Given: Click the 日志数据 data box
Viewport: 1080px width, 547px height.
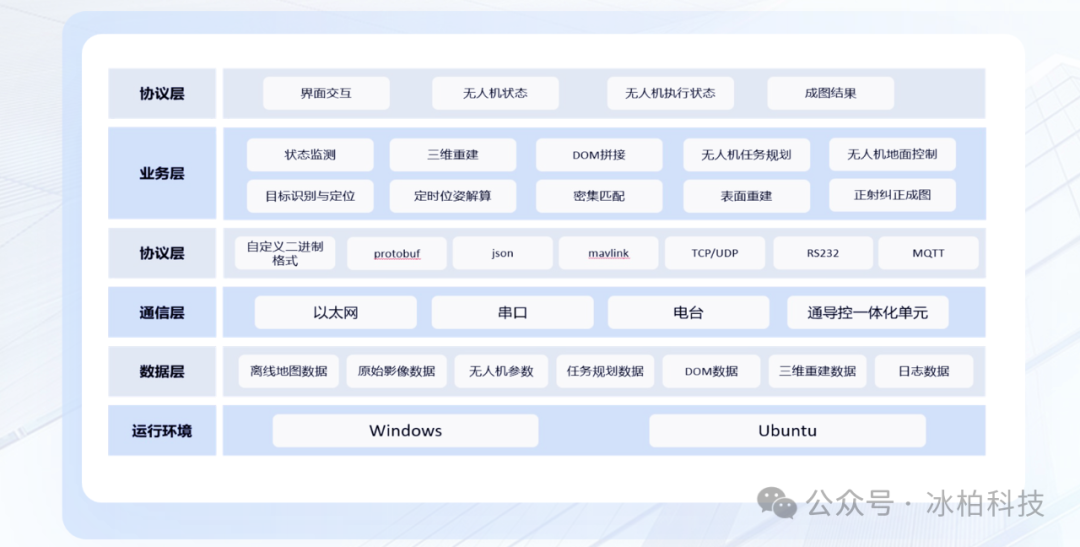Looking at the screenshot, I should point(924,371).
